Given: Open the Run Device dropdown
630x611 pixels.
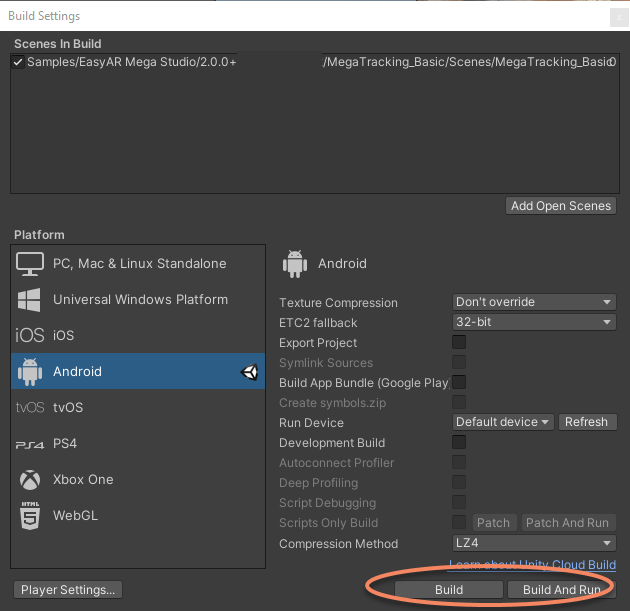Looking at the screenshot, I should click(x=503, y=422).
